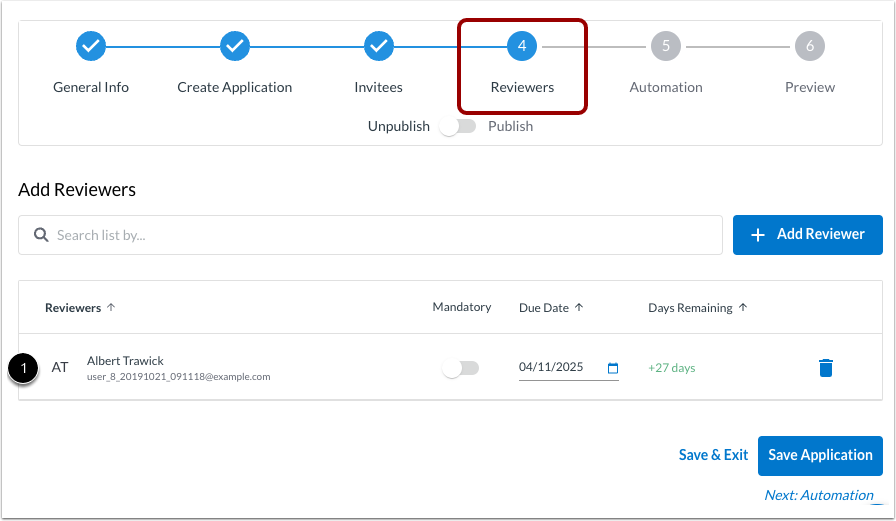Enable Mandatory for Albert Trawick
The image size is (896, 521).
click(461, 368)
